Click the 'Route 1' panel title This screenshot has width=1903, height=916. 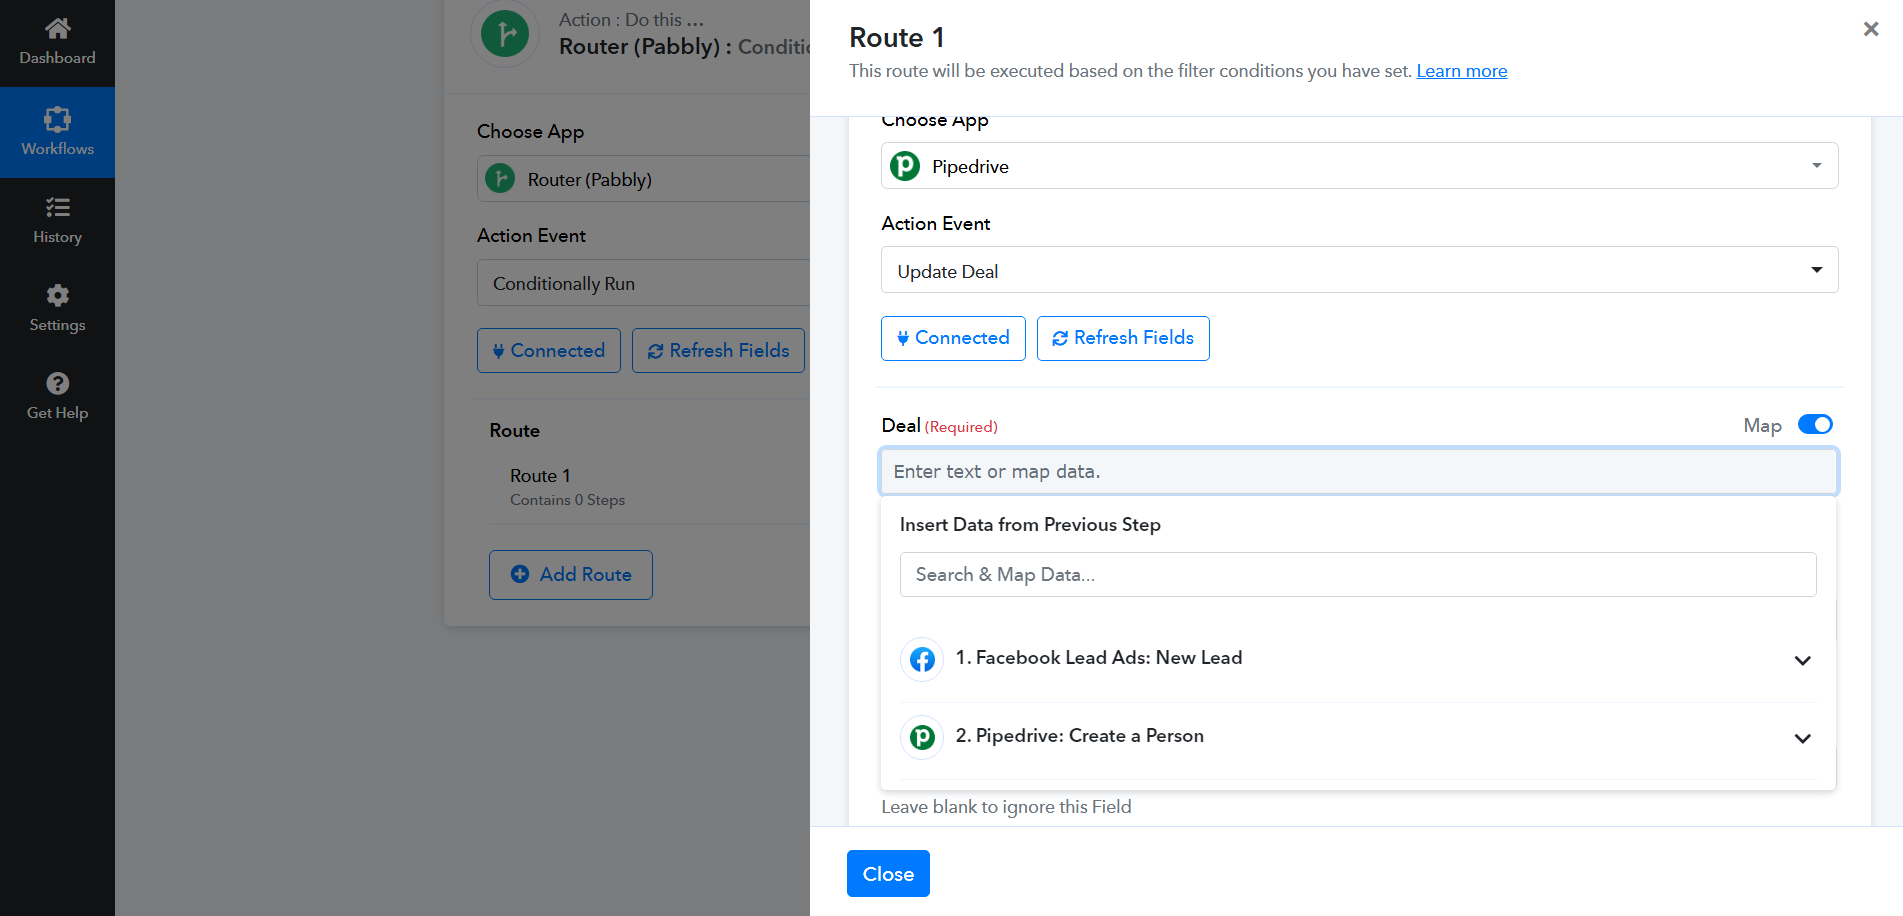(897, 38)
